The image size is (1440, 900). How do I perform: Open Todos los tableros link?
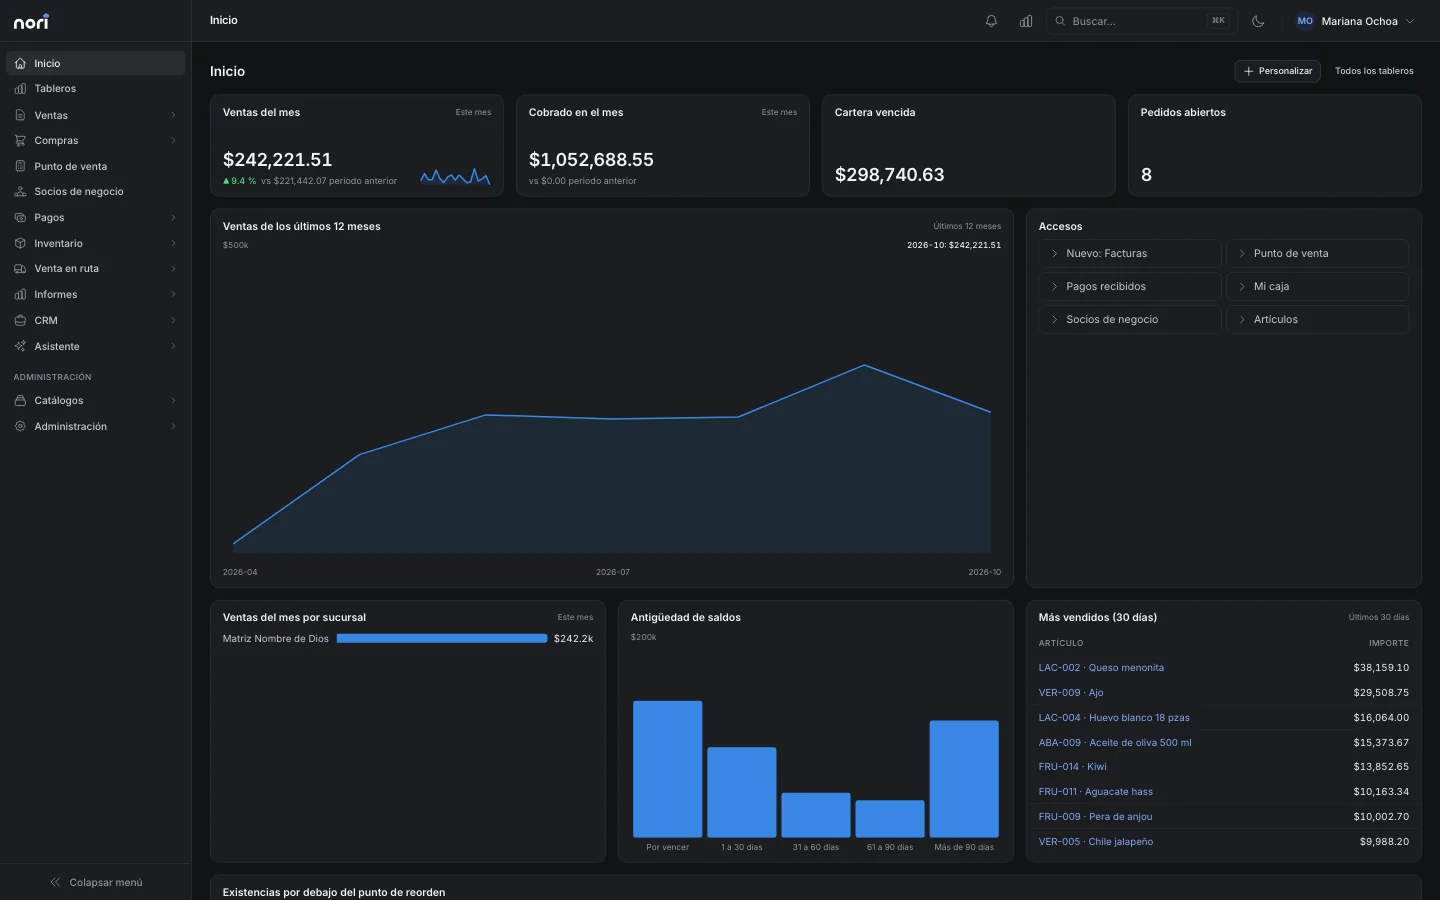click(1374, 71)
